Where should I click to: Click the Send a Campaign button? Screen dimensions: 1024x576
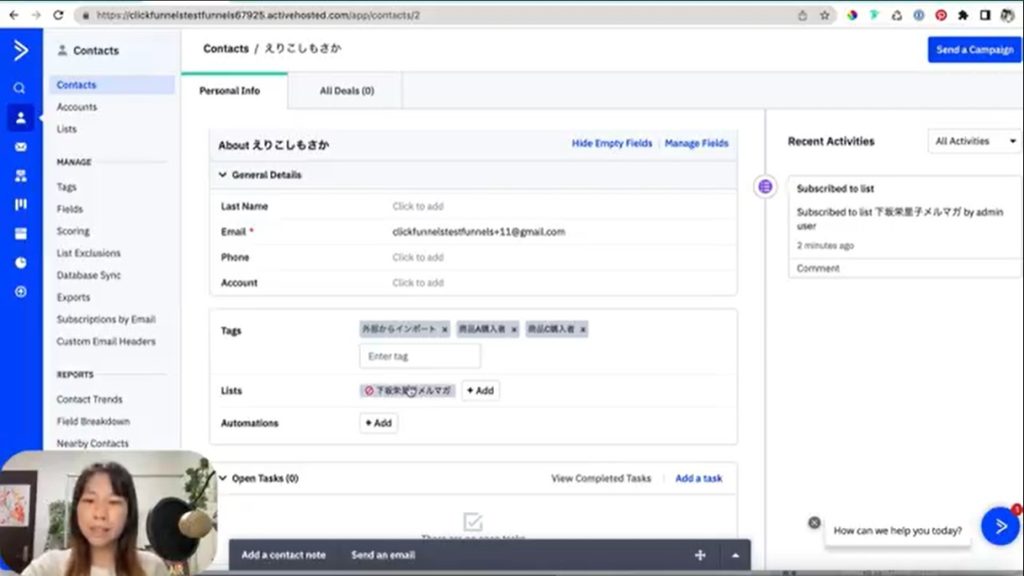[974, 50]
